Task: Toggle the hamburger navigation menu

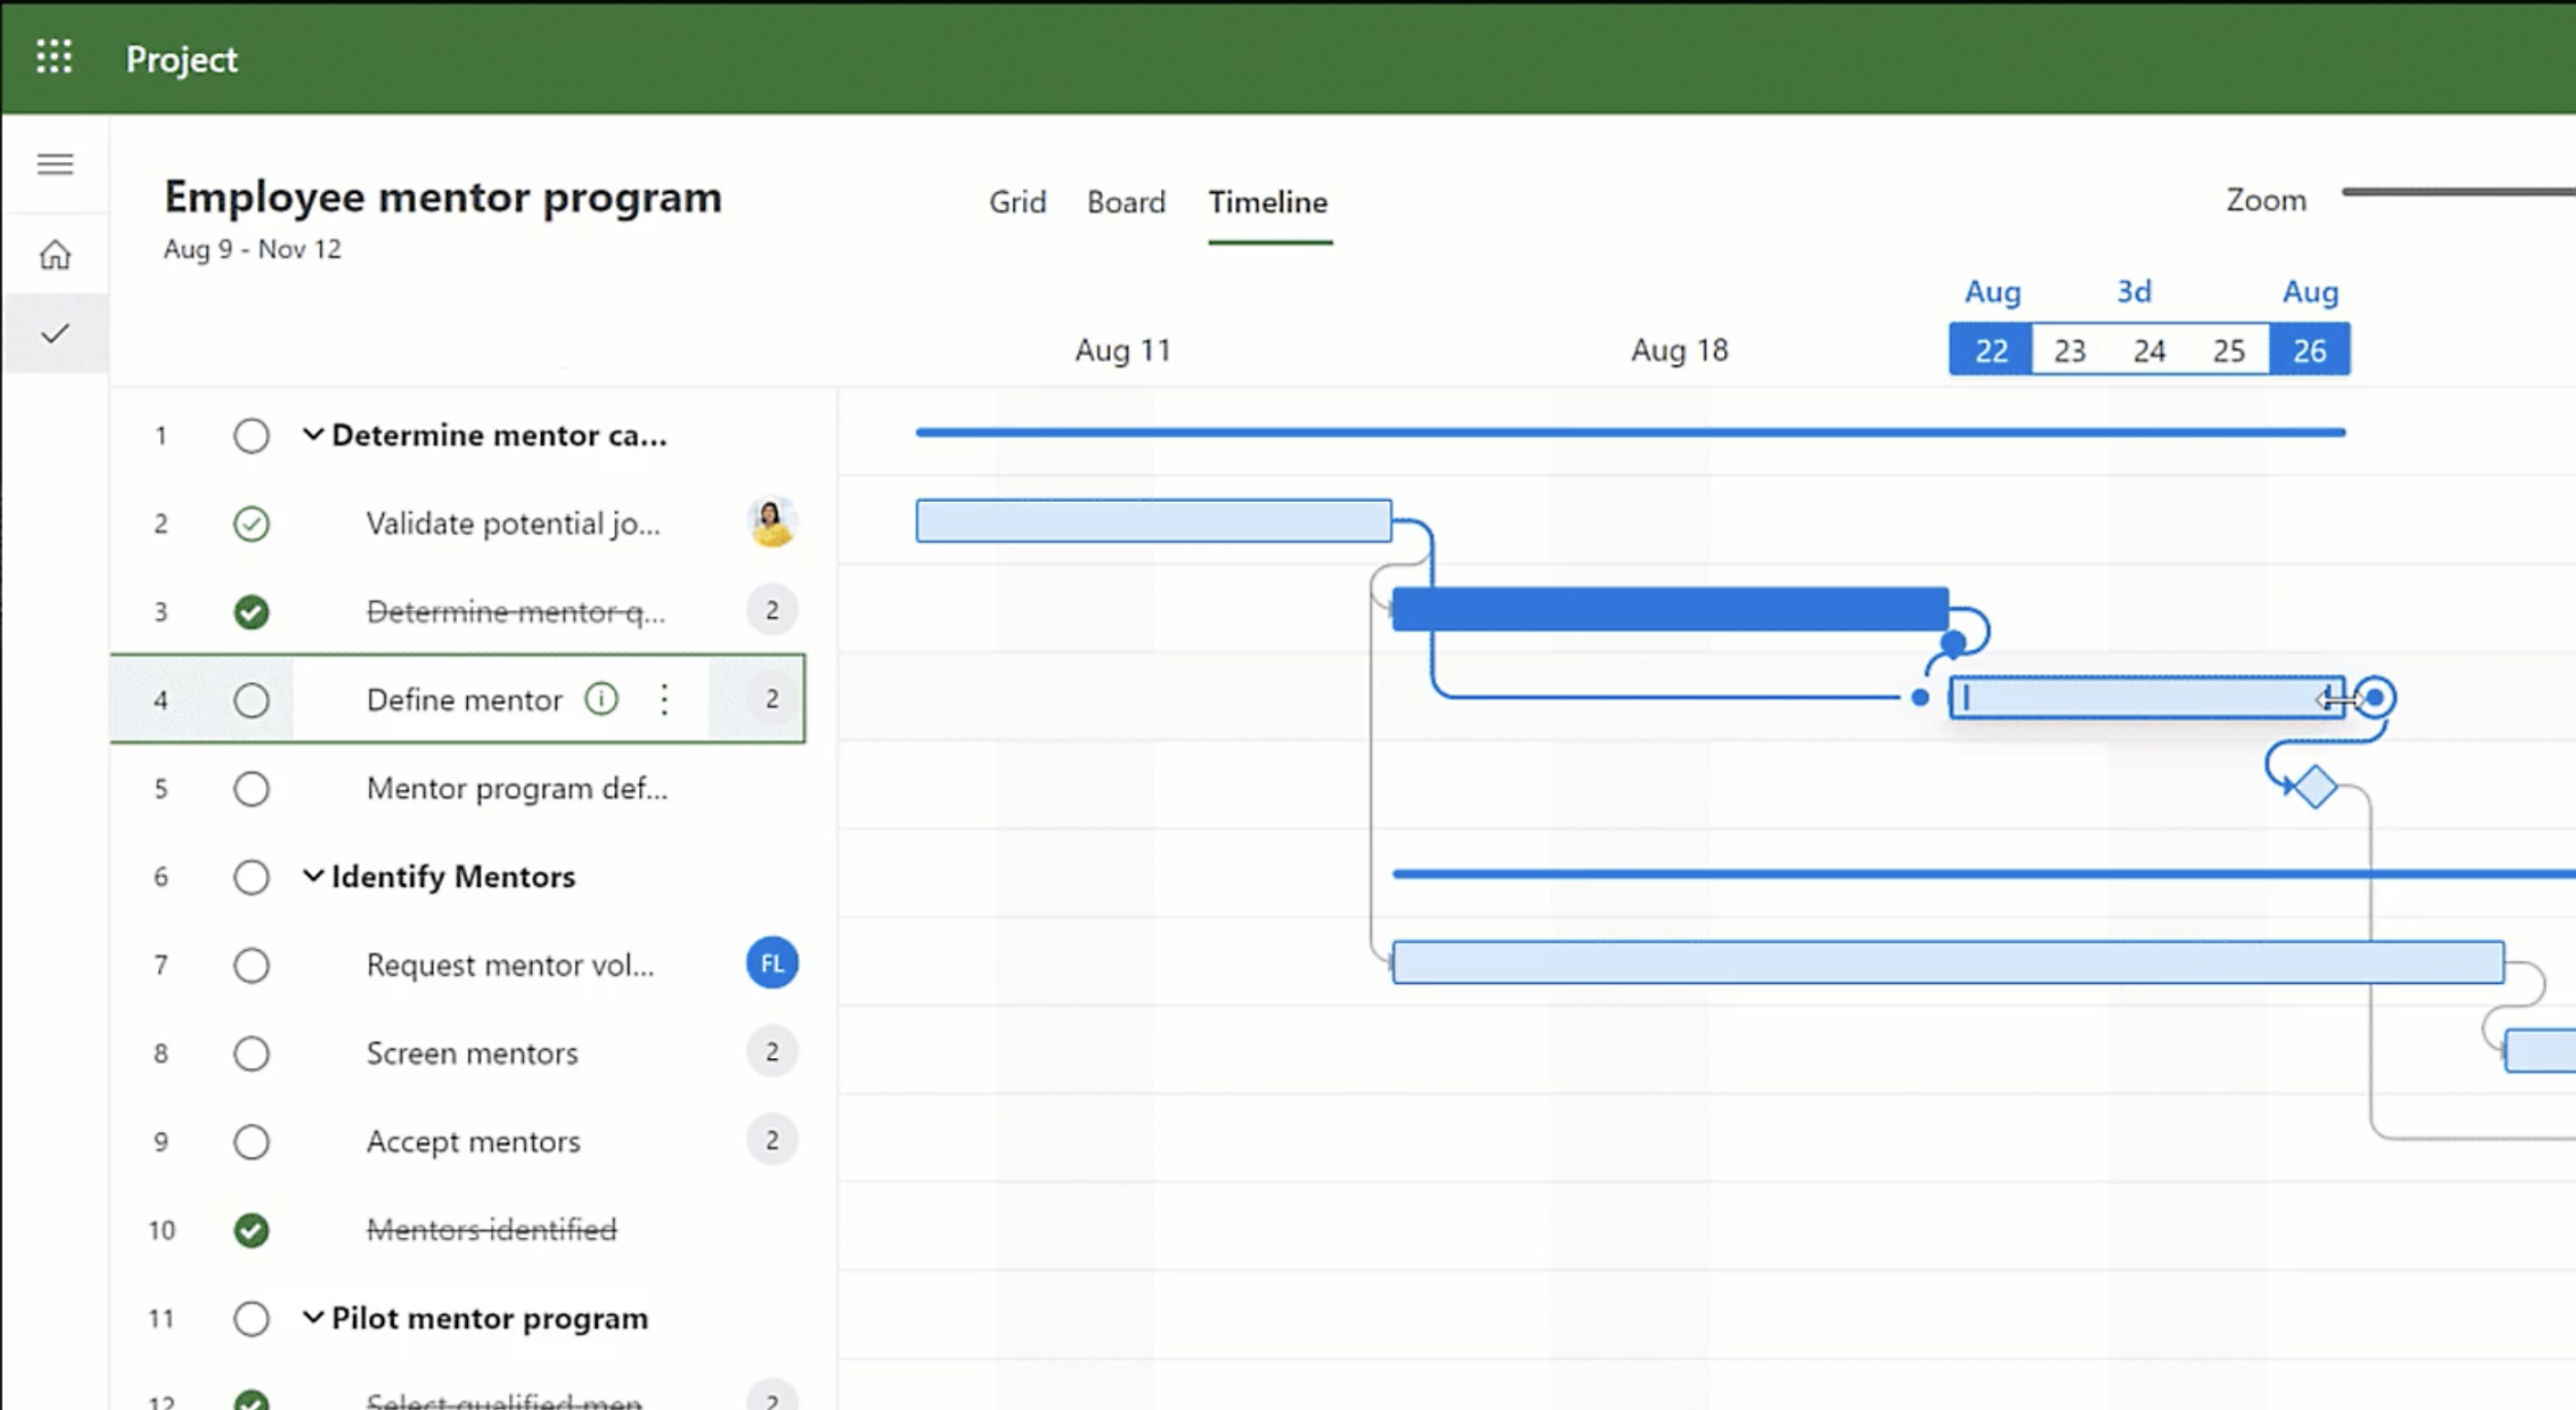Action: click(x=55, y=164)
